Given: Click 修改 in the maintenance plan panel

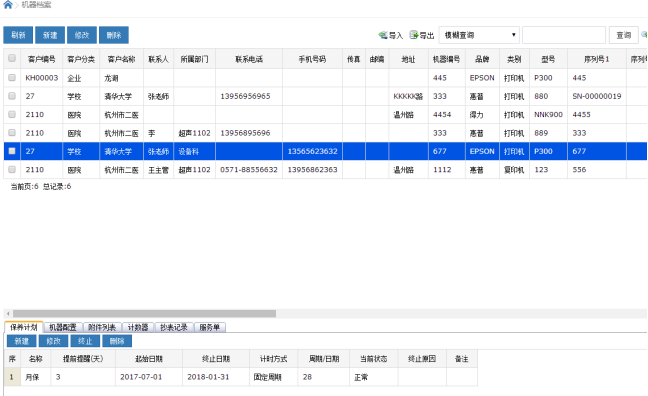Looking at the screenshot, I should coord(53,341).
